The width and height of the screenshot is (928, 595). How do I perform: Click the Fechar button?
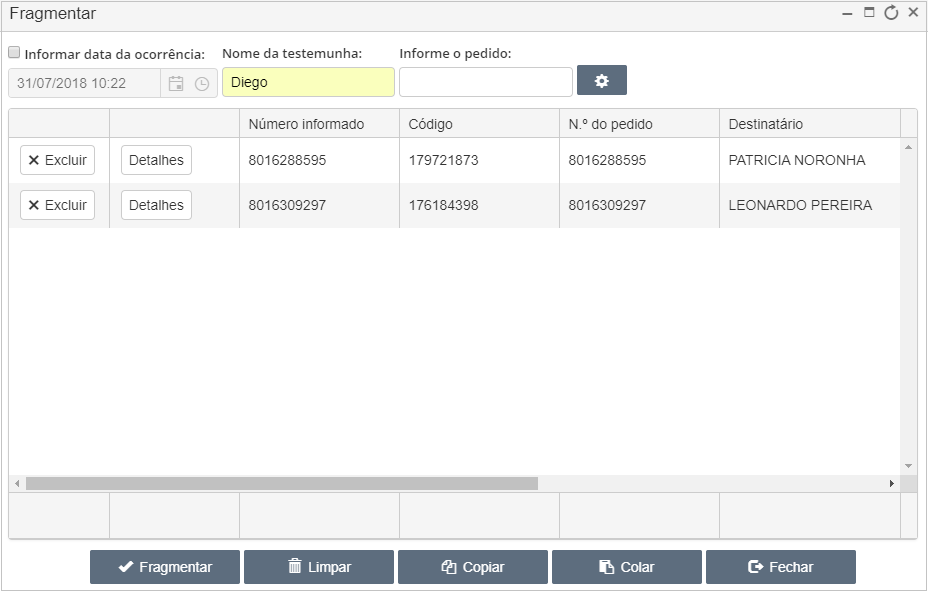pyautogui.click(x=781, y=567)
